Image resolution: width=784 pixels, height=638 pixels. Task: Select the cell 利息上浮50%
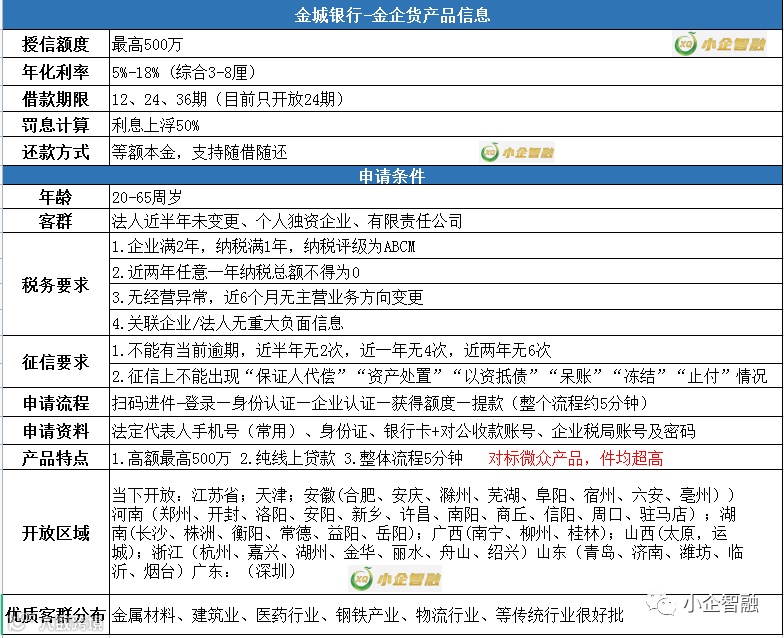[x=446, y=124]
